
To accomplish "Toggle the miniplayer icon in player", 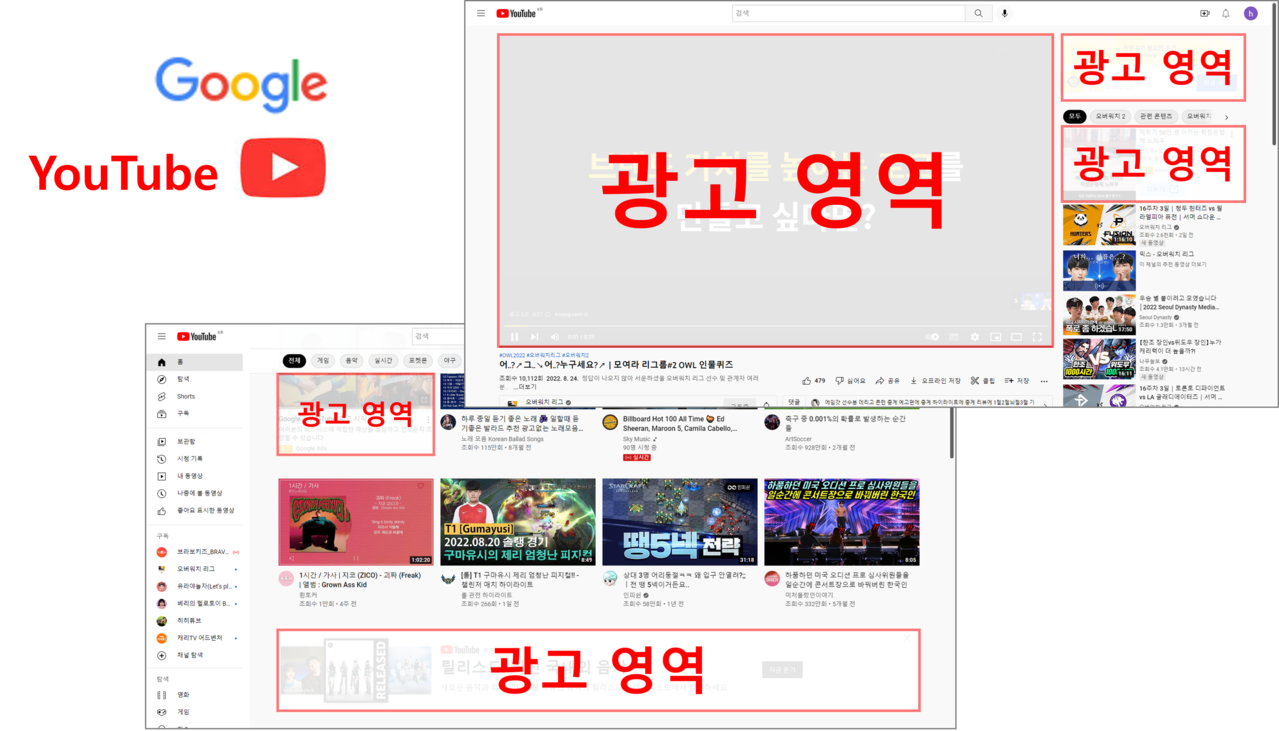I will tap(996, 337).
